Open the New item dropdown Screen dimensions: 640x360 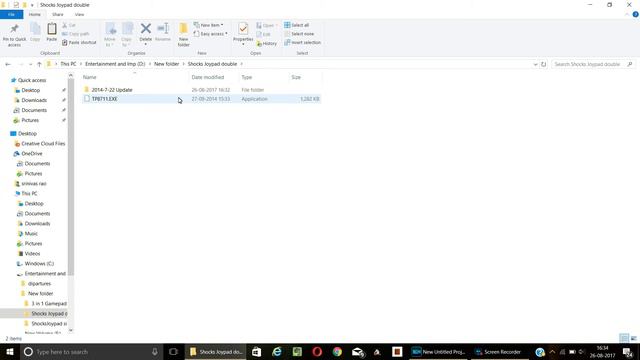[x=209, y=25]
